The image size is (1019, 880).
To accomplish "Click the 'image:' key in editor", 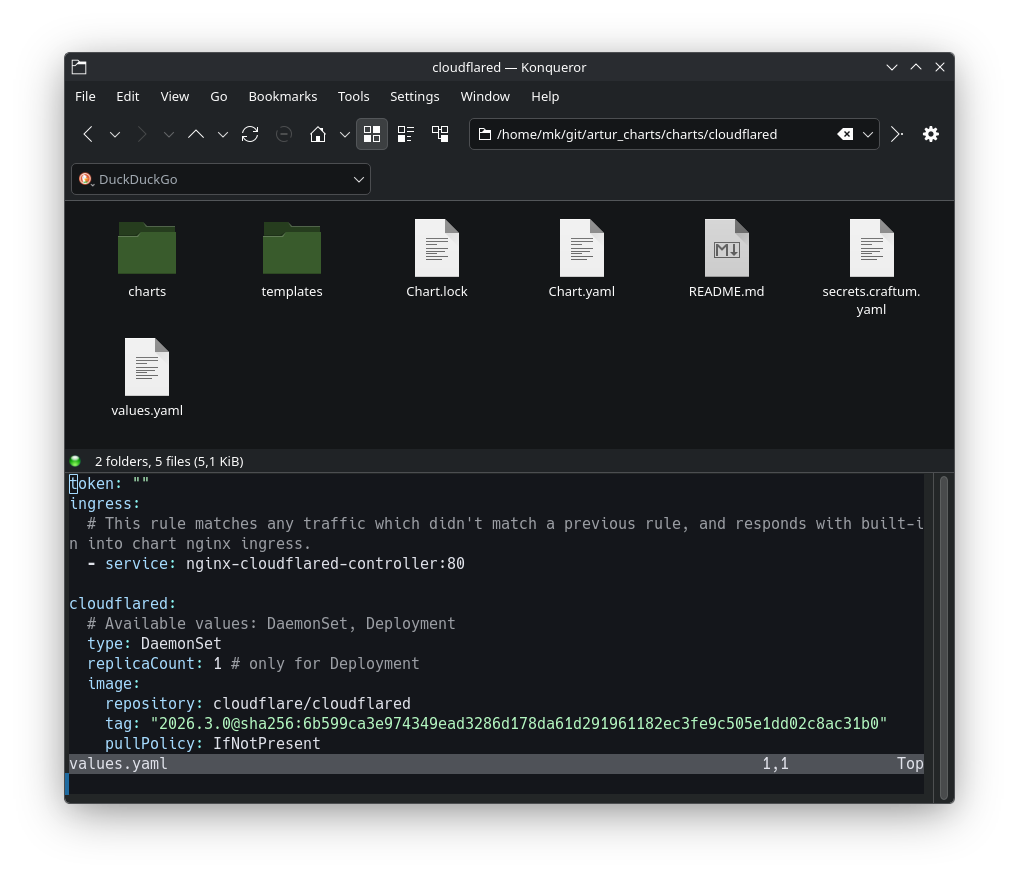I will [114, 684].
